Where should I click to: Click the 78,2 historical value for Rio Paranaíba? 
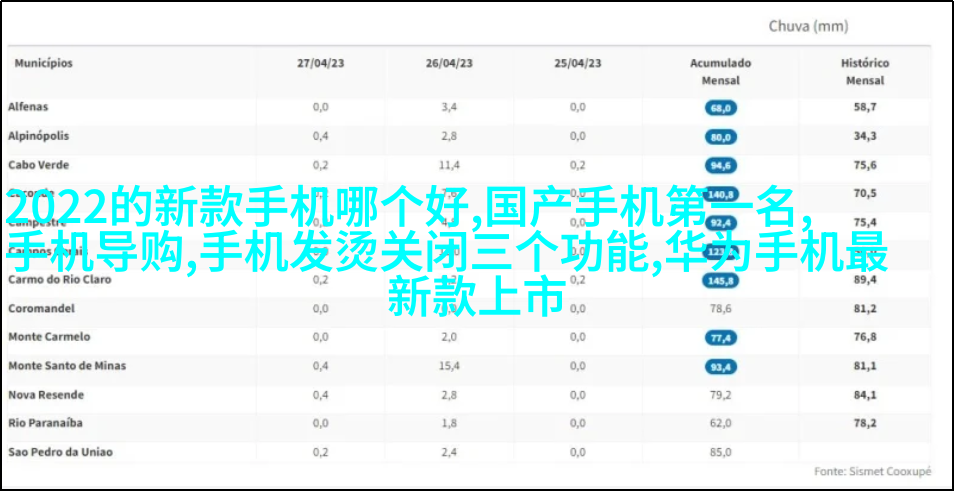(x=865, y=423)
